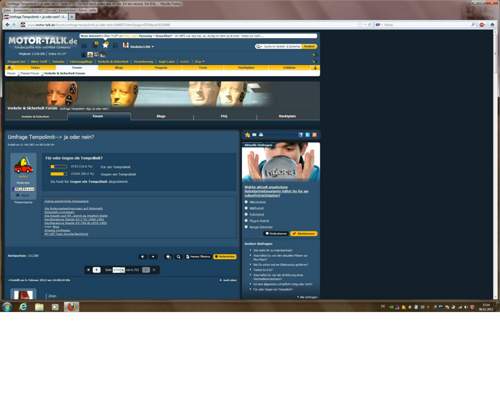The width and height of the screenshot is (500, 416).
Task: Launch Internet Explorer from the taskbar
Action: click(x=23, y=307)
